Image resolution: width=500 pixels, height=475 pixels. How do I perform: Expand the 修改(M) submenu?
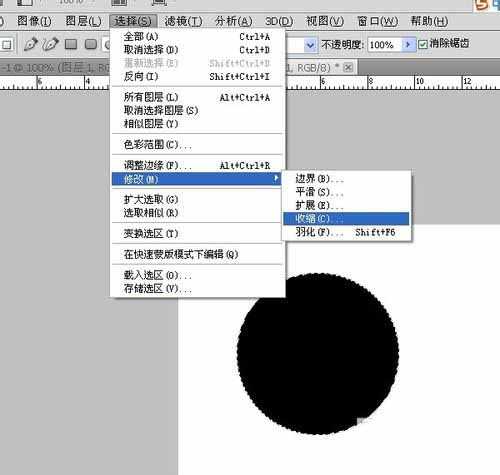point(197,179)
